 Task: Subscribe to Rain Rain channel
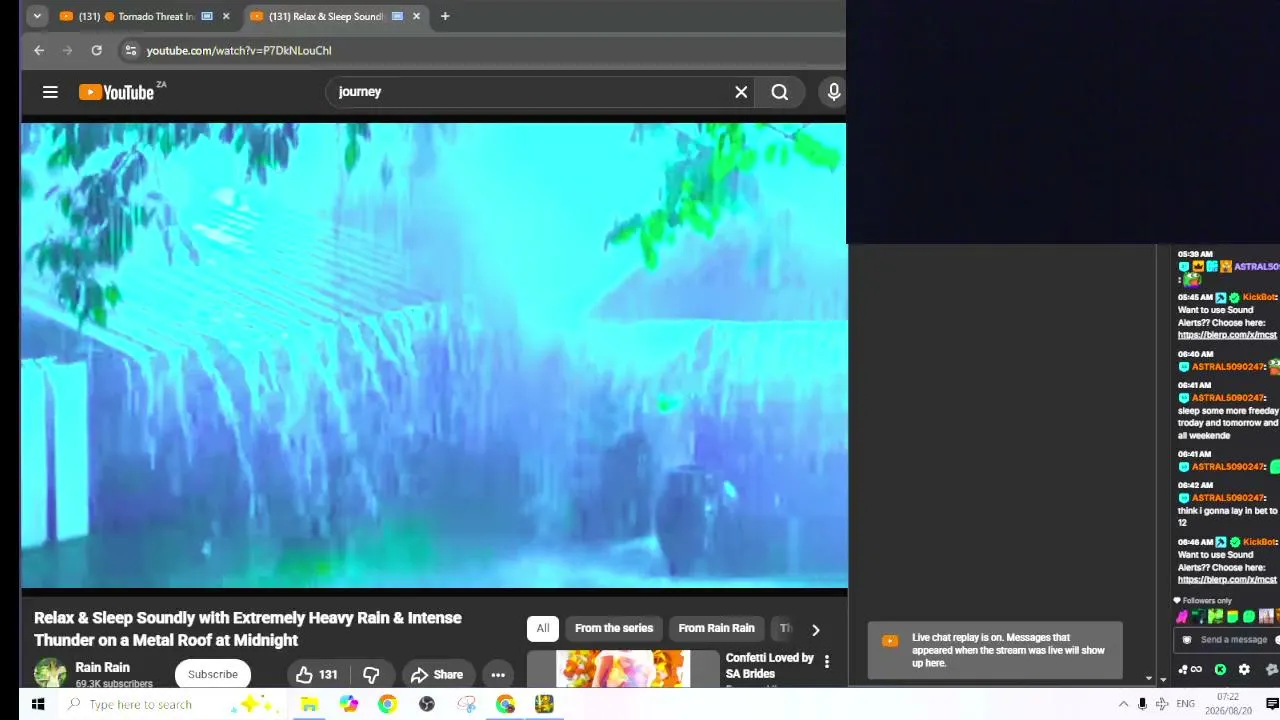tap(213, 674)
